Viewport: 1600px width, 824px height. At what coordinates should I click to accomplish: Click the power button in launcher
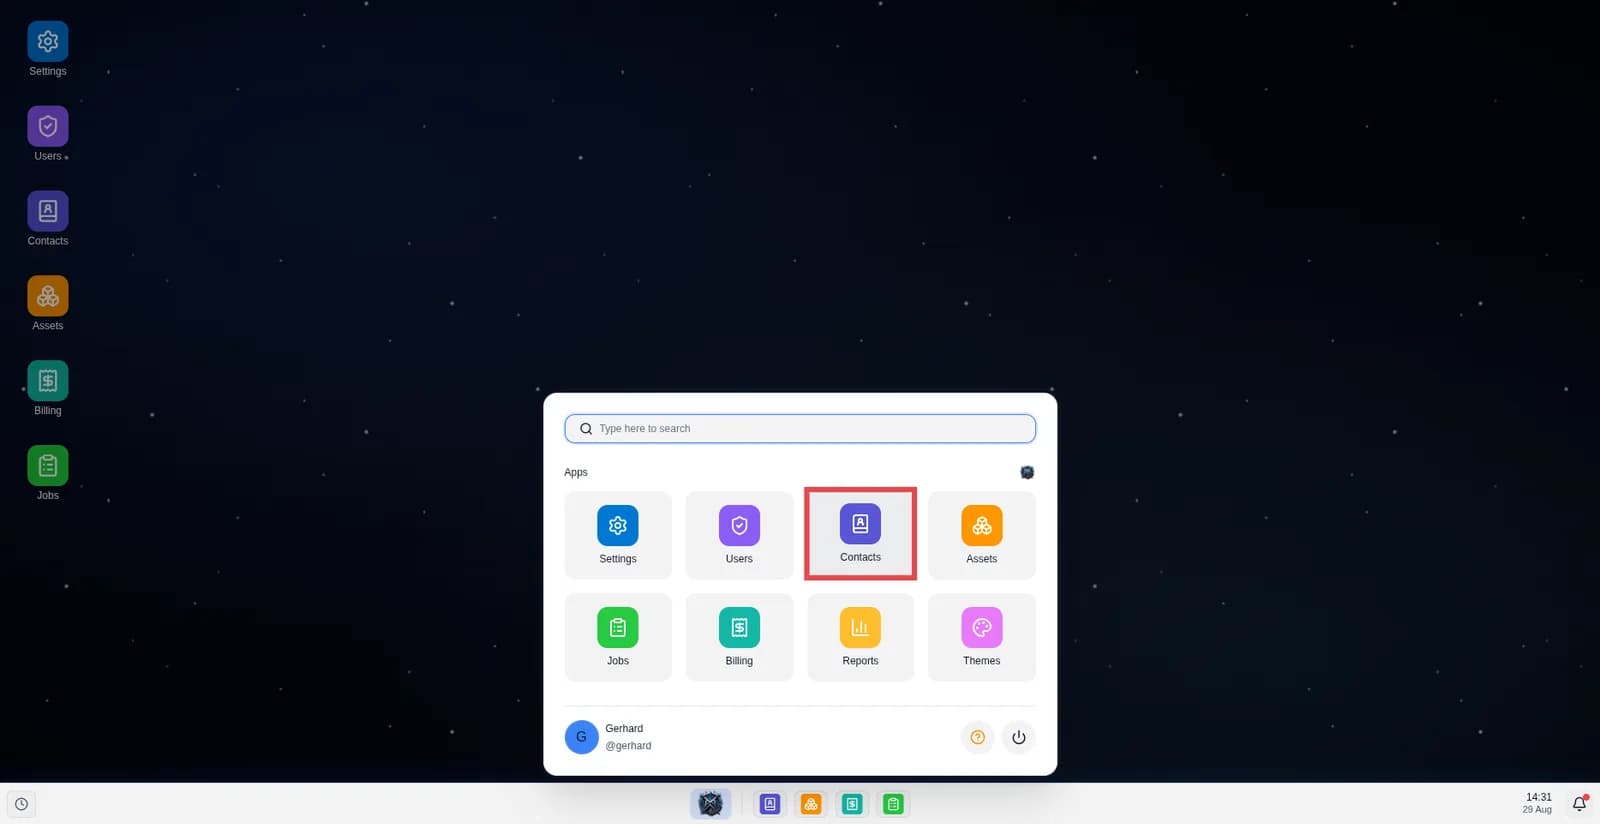(1018, 737)
